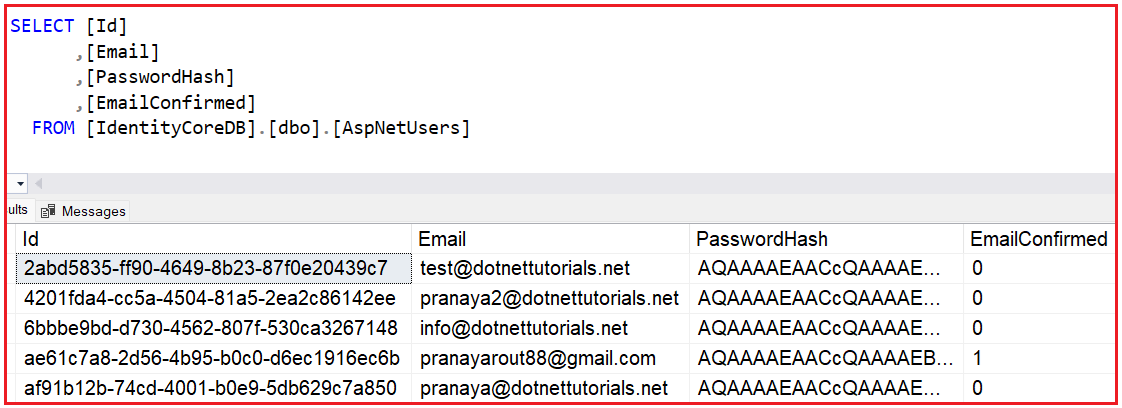Viewport: 1122px width, 408px height.
Task: Open the zoom dropdown arrow below the query editor
Action: [x=21, y=184]
